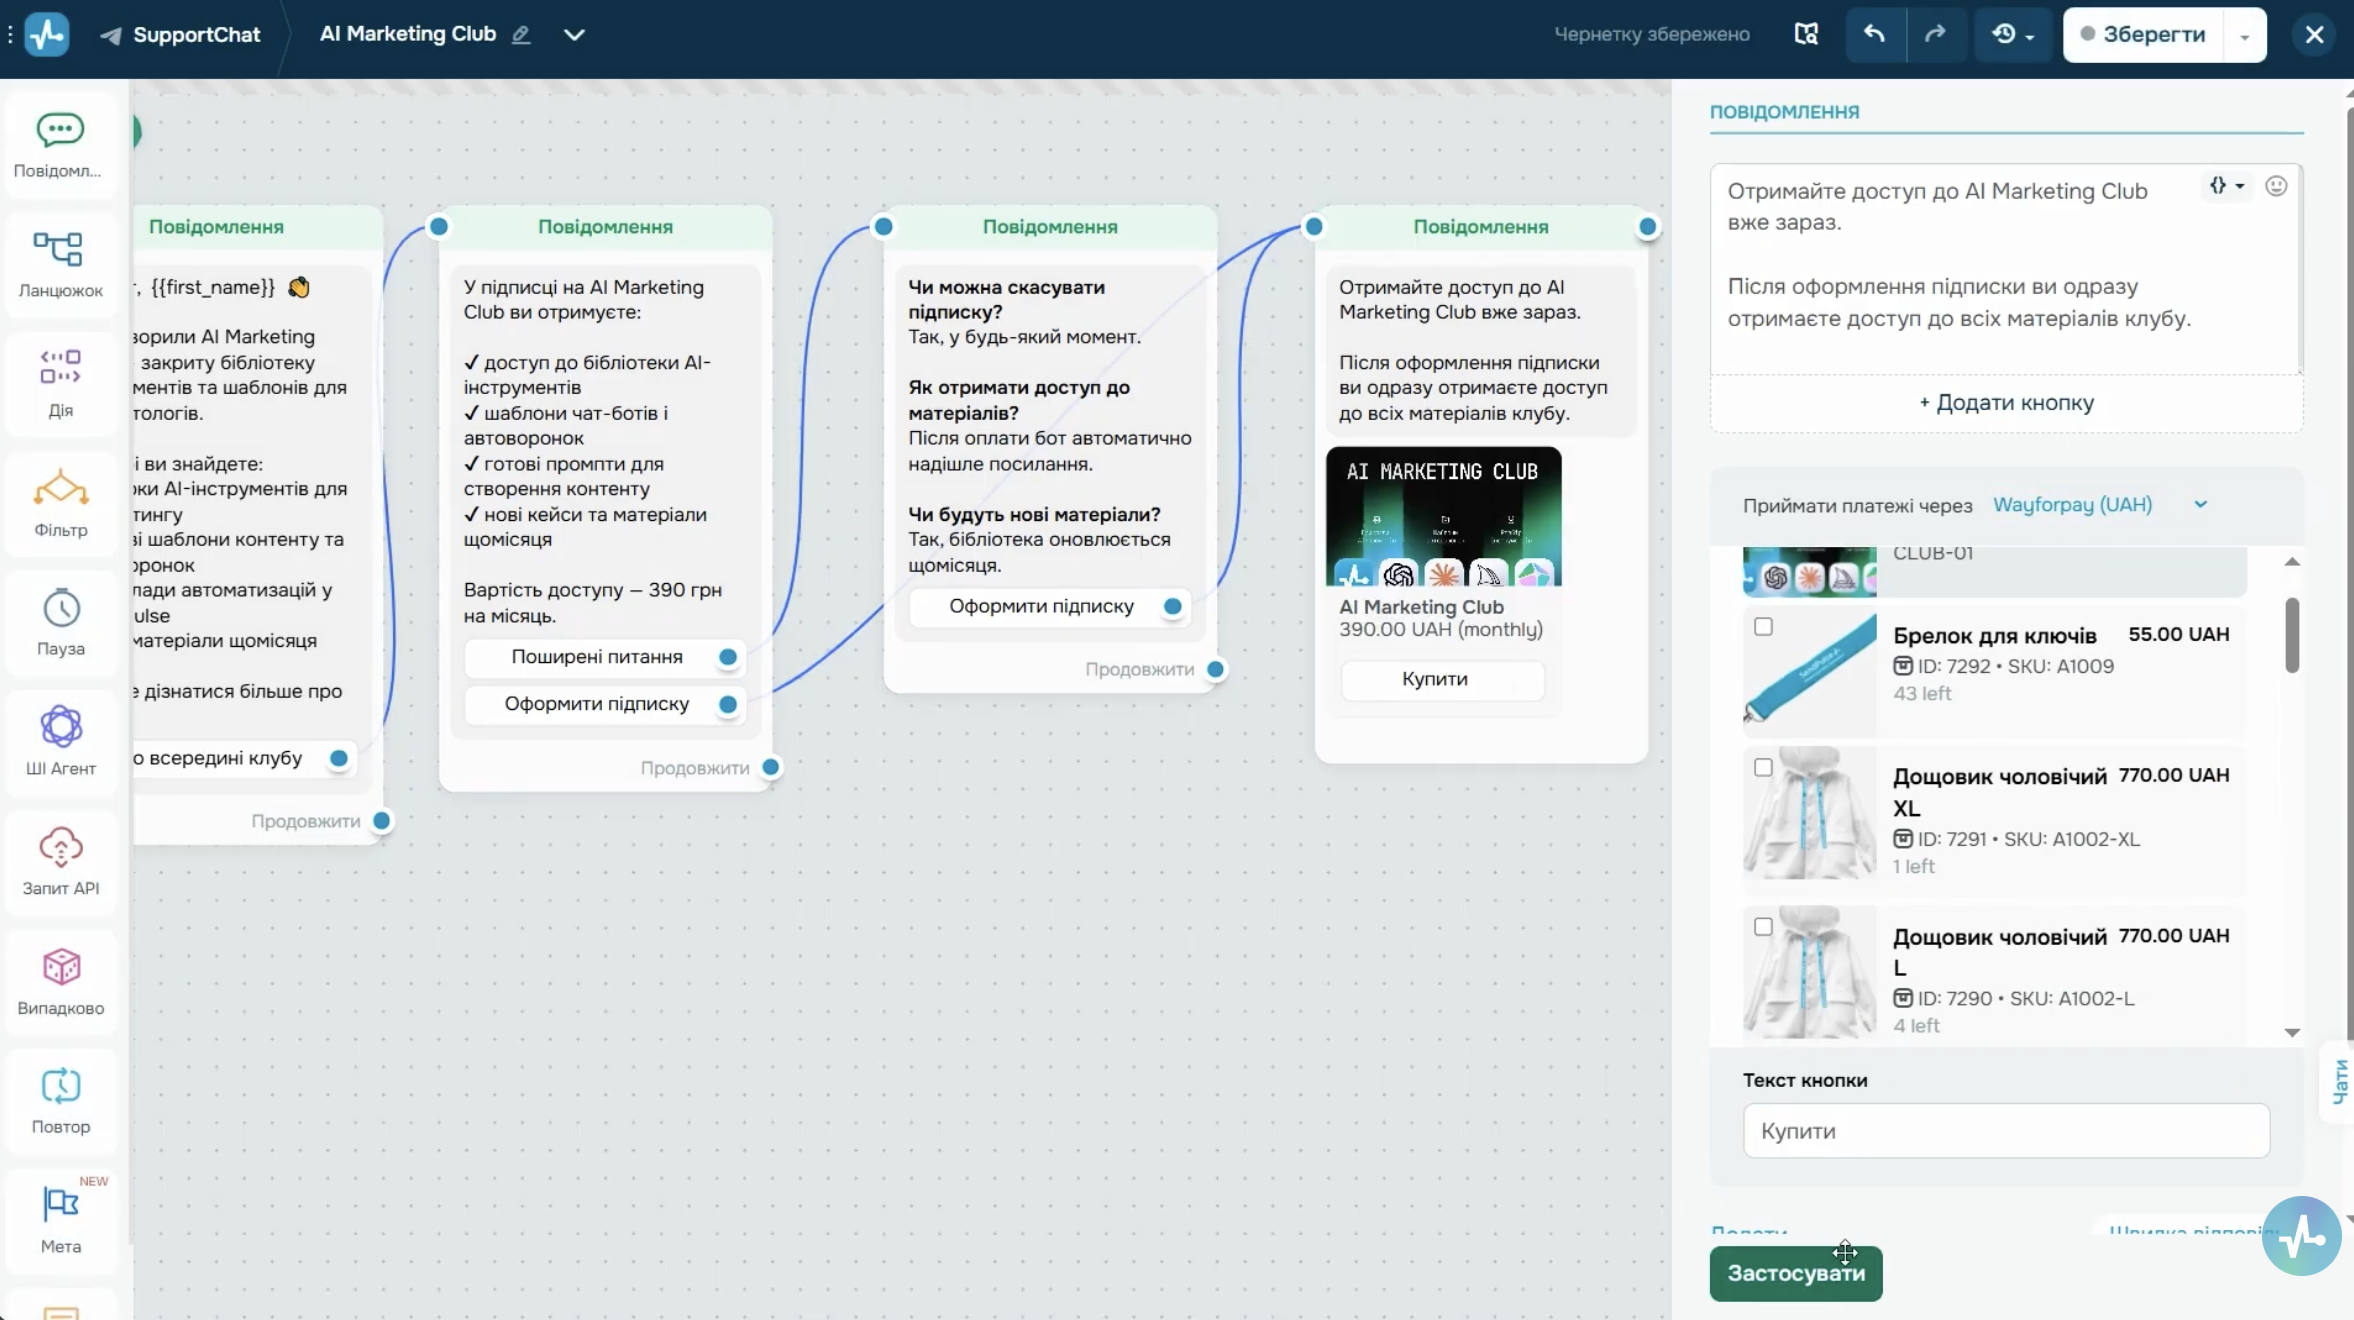Click the ID: 7292 • SKU: A1009 text
The width and height of the screenshot is (2354, 1320).
2014,667
